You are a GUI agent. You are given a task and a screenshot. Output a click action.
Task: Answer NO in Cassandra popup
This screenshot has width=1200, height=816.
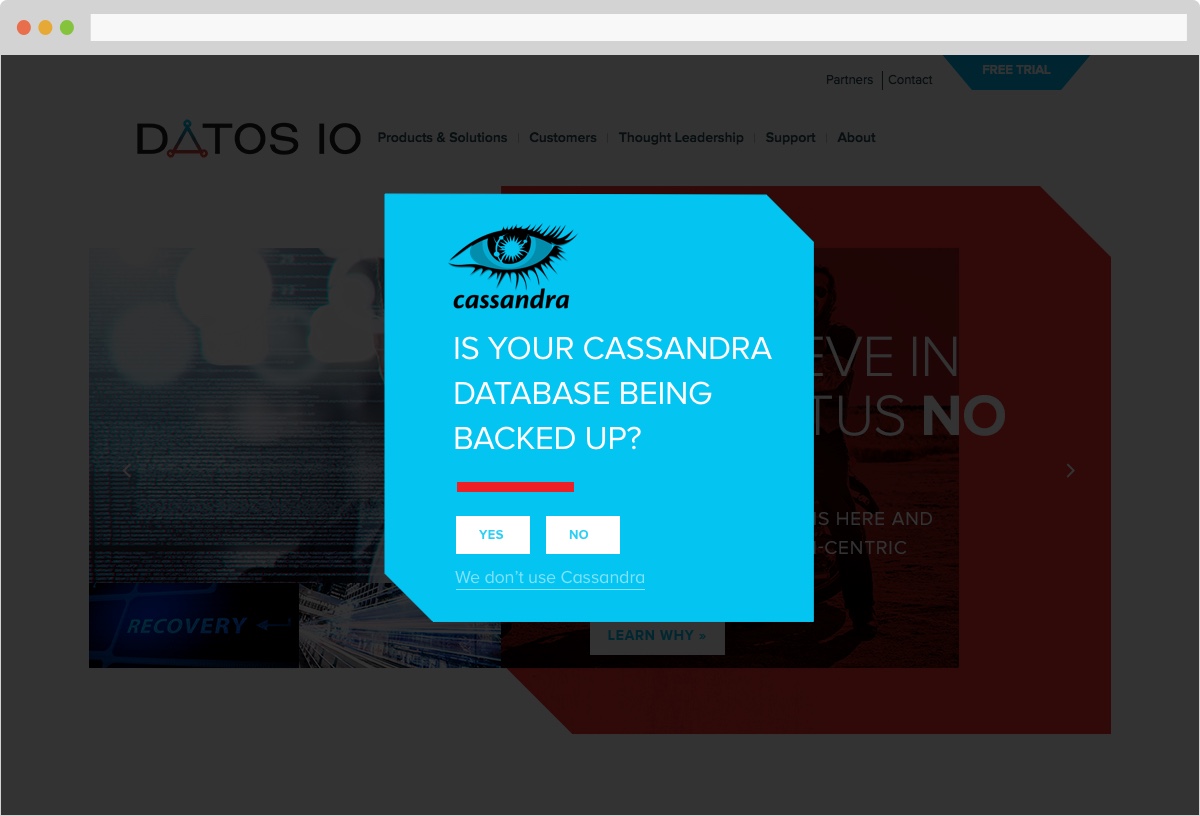click(583, 535)
